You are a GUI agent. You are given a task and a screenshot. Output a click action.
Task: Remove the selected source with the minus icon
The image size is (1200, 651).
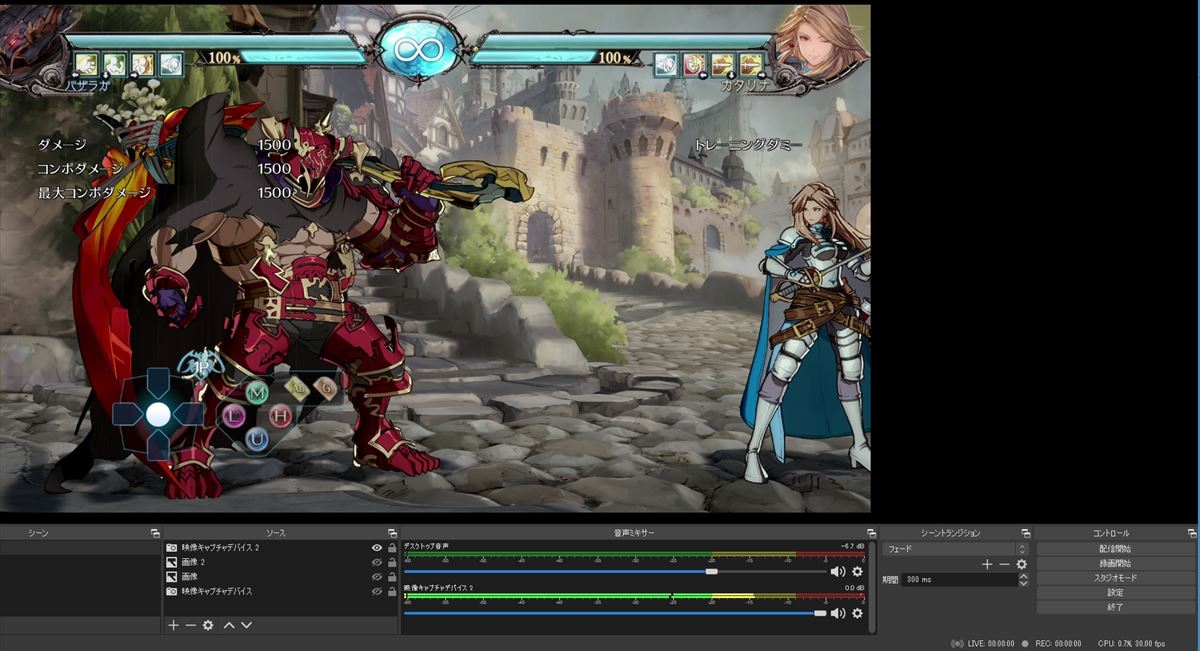coord(190,625)
